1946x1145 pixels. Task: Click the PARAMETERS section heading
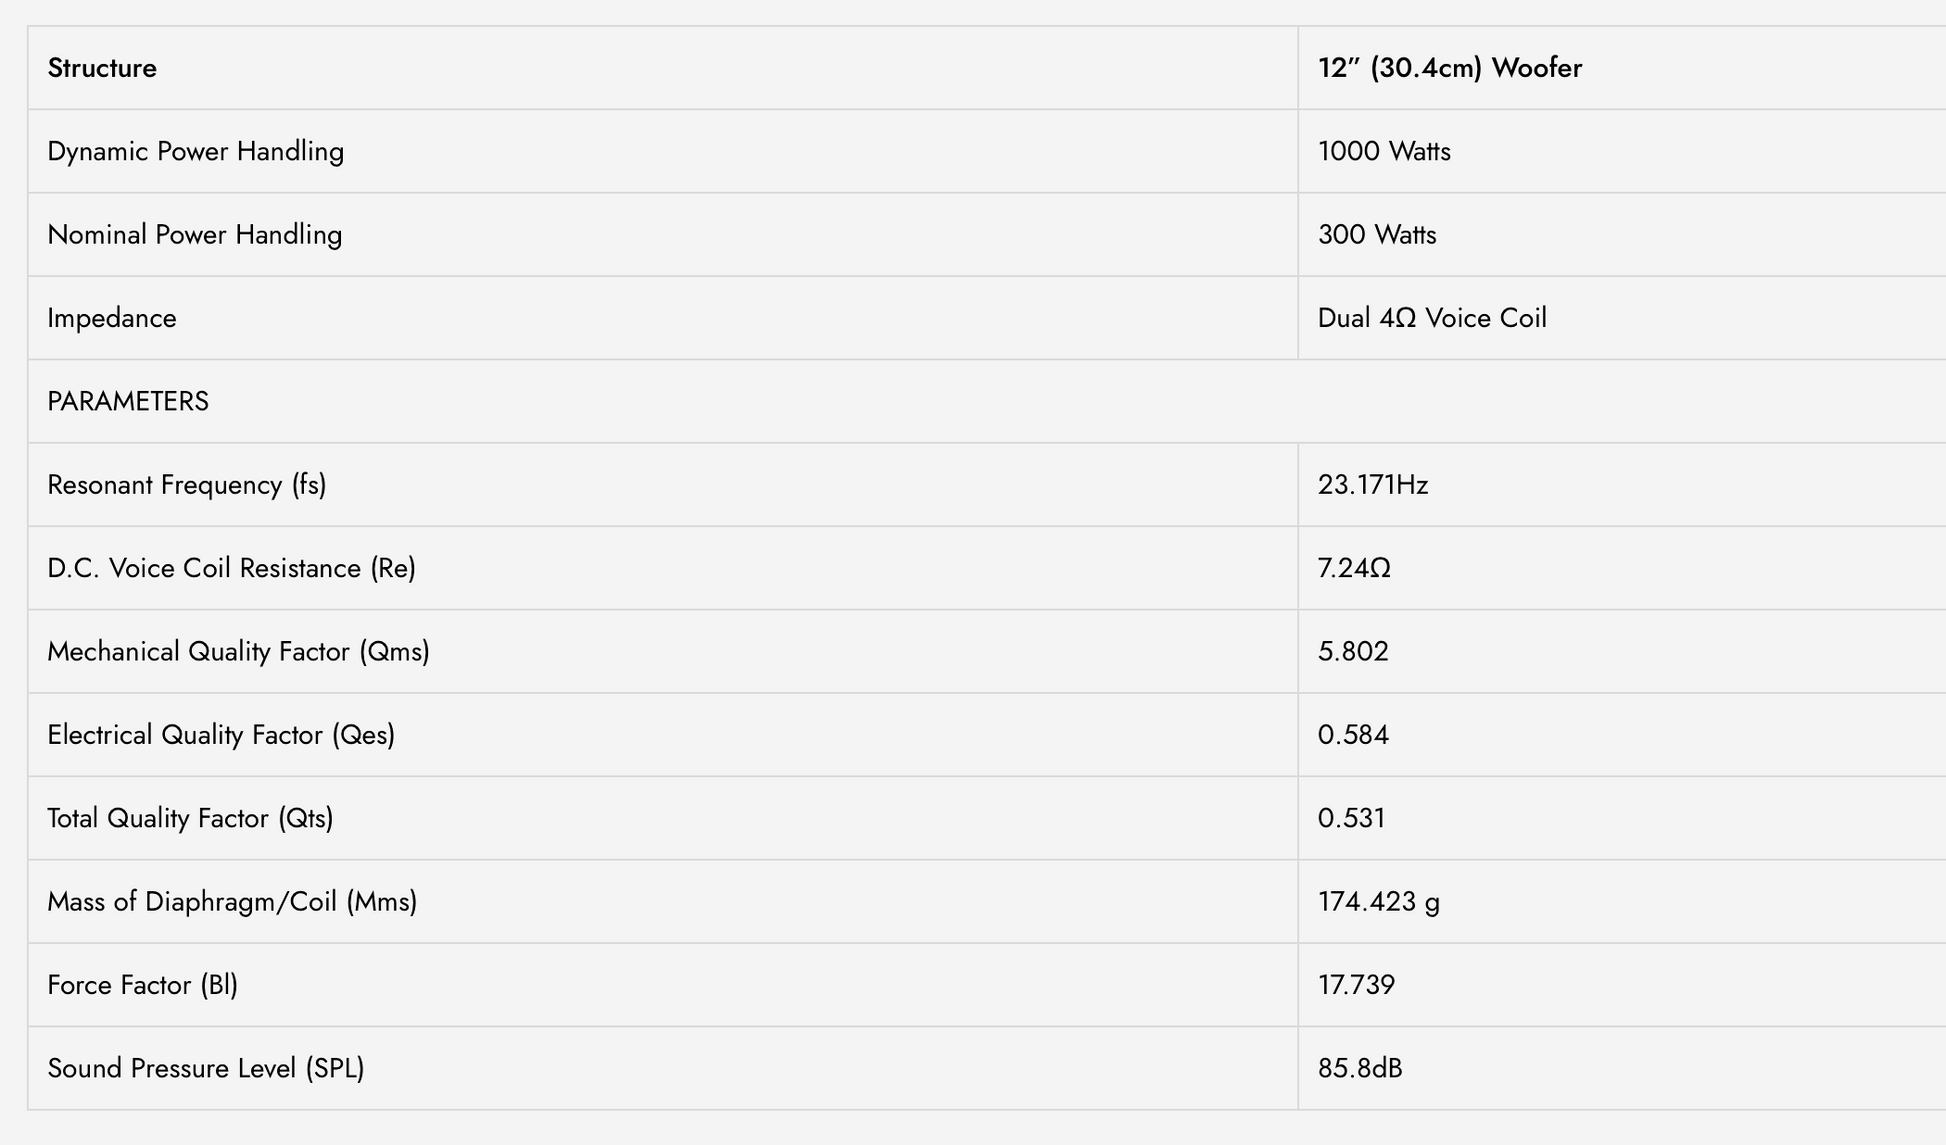(128, 401)
